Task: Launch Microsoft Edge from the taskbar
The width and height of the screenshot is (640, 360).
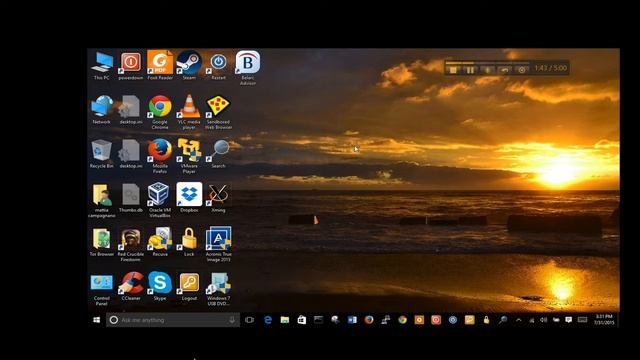Action: click(x=268, y=320)
